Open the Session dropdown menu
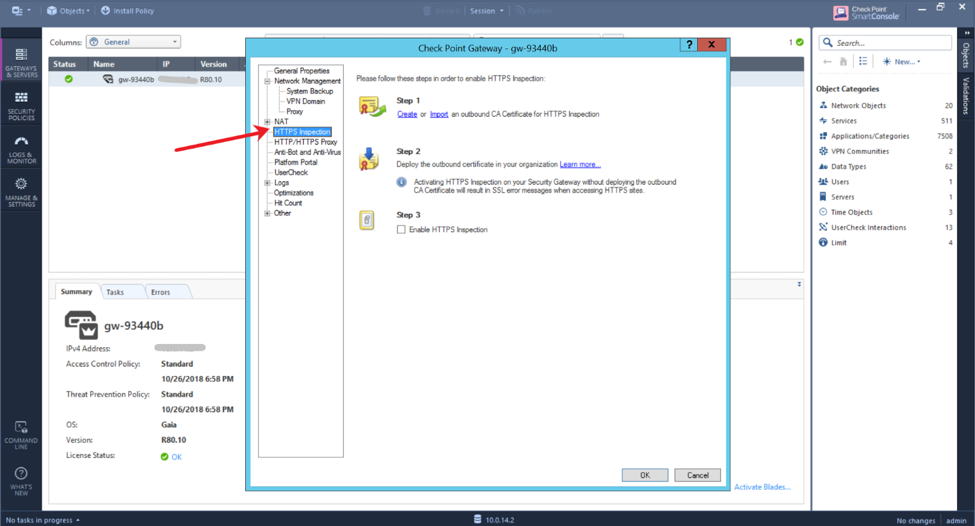 [486, 11]
